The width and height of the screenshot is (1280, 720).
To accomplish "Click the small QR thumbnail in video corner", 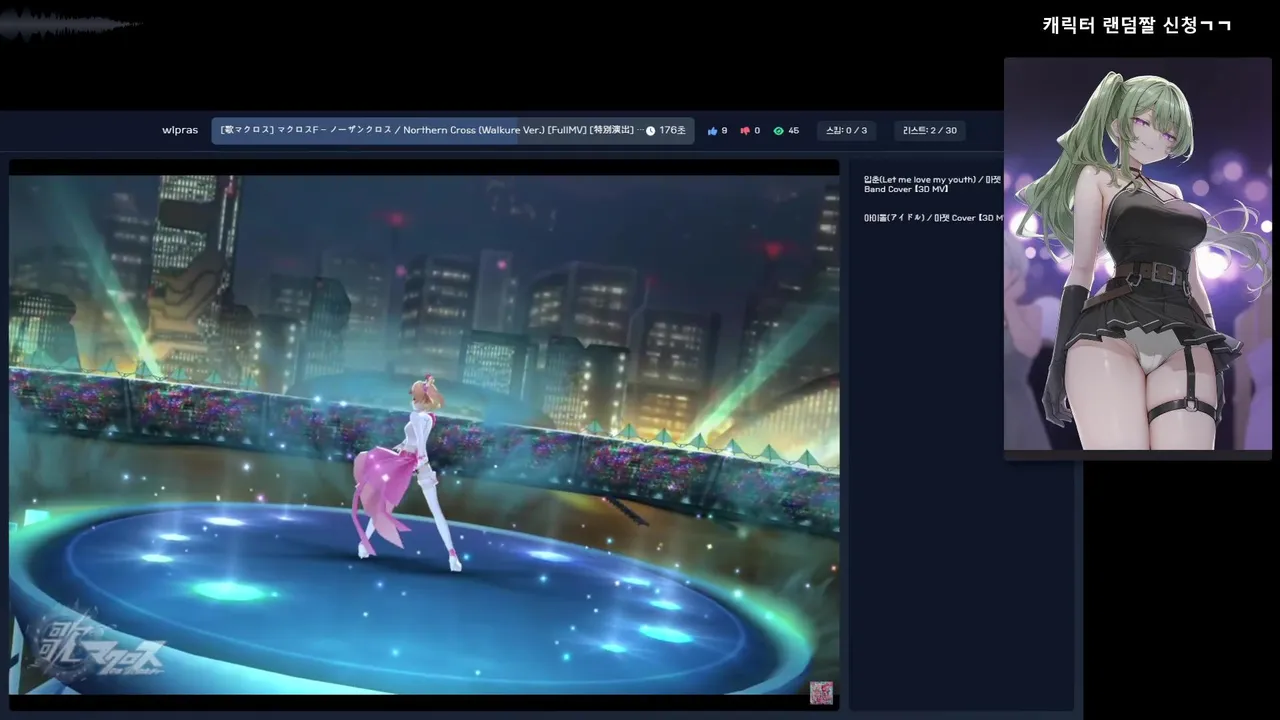I will (821, 693).
